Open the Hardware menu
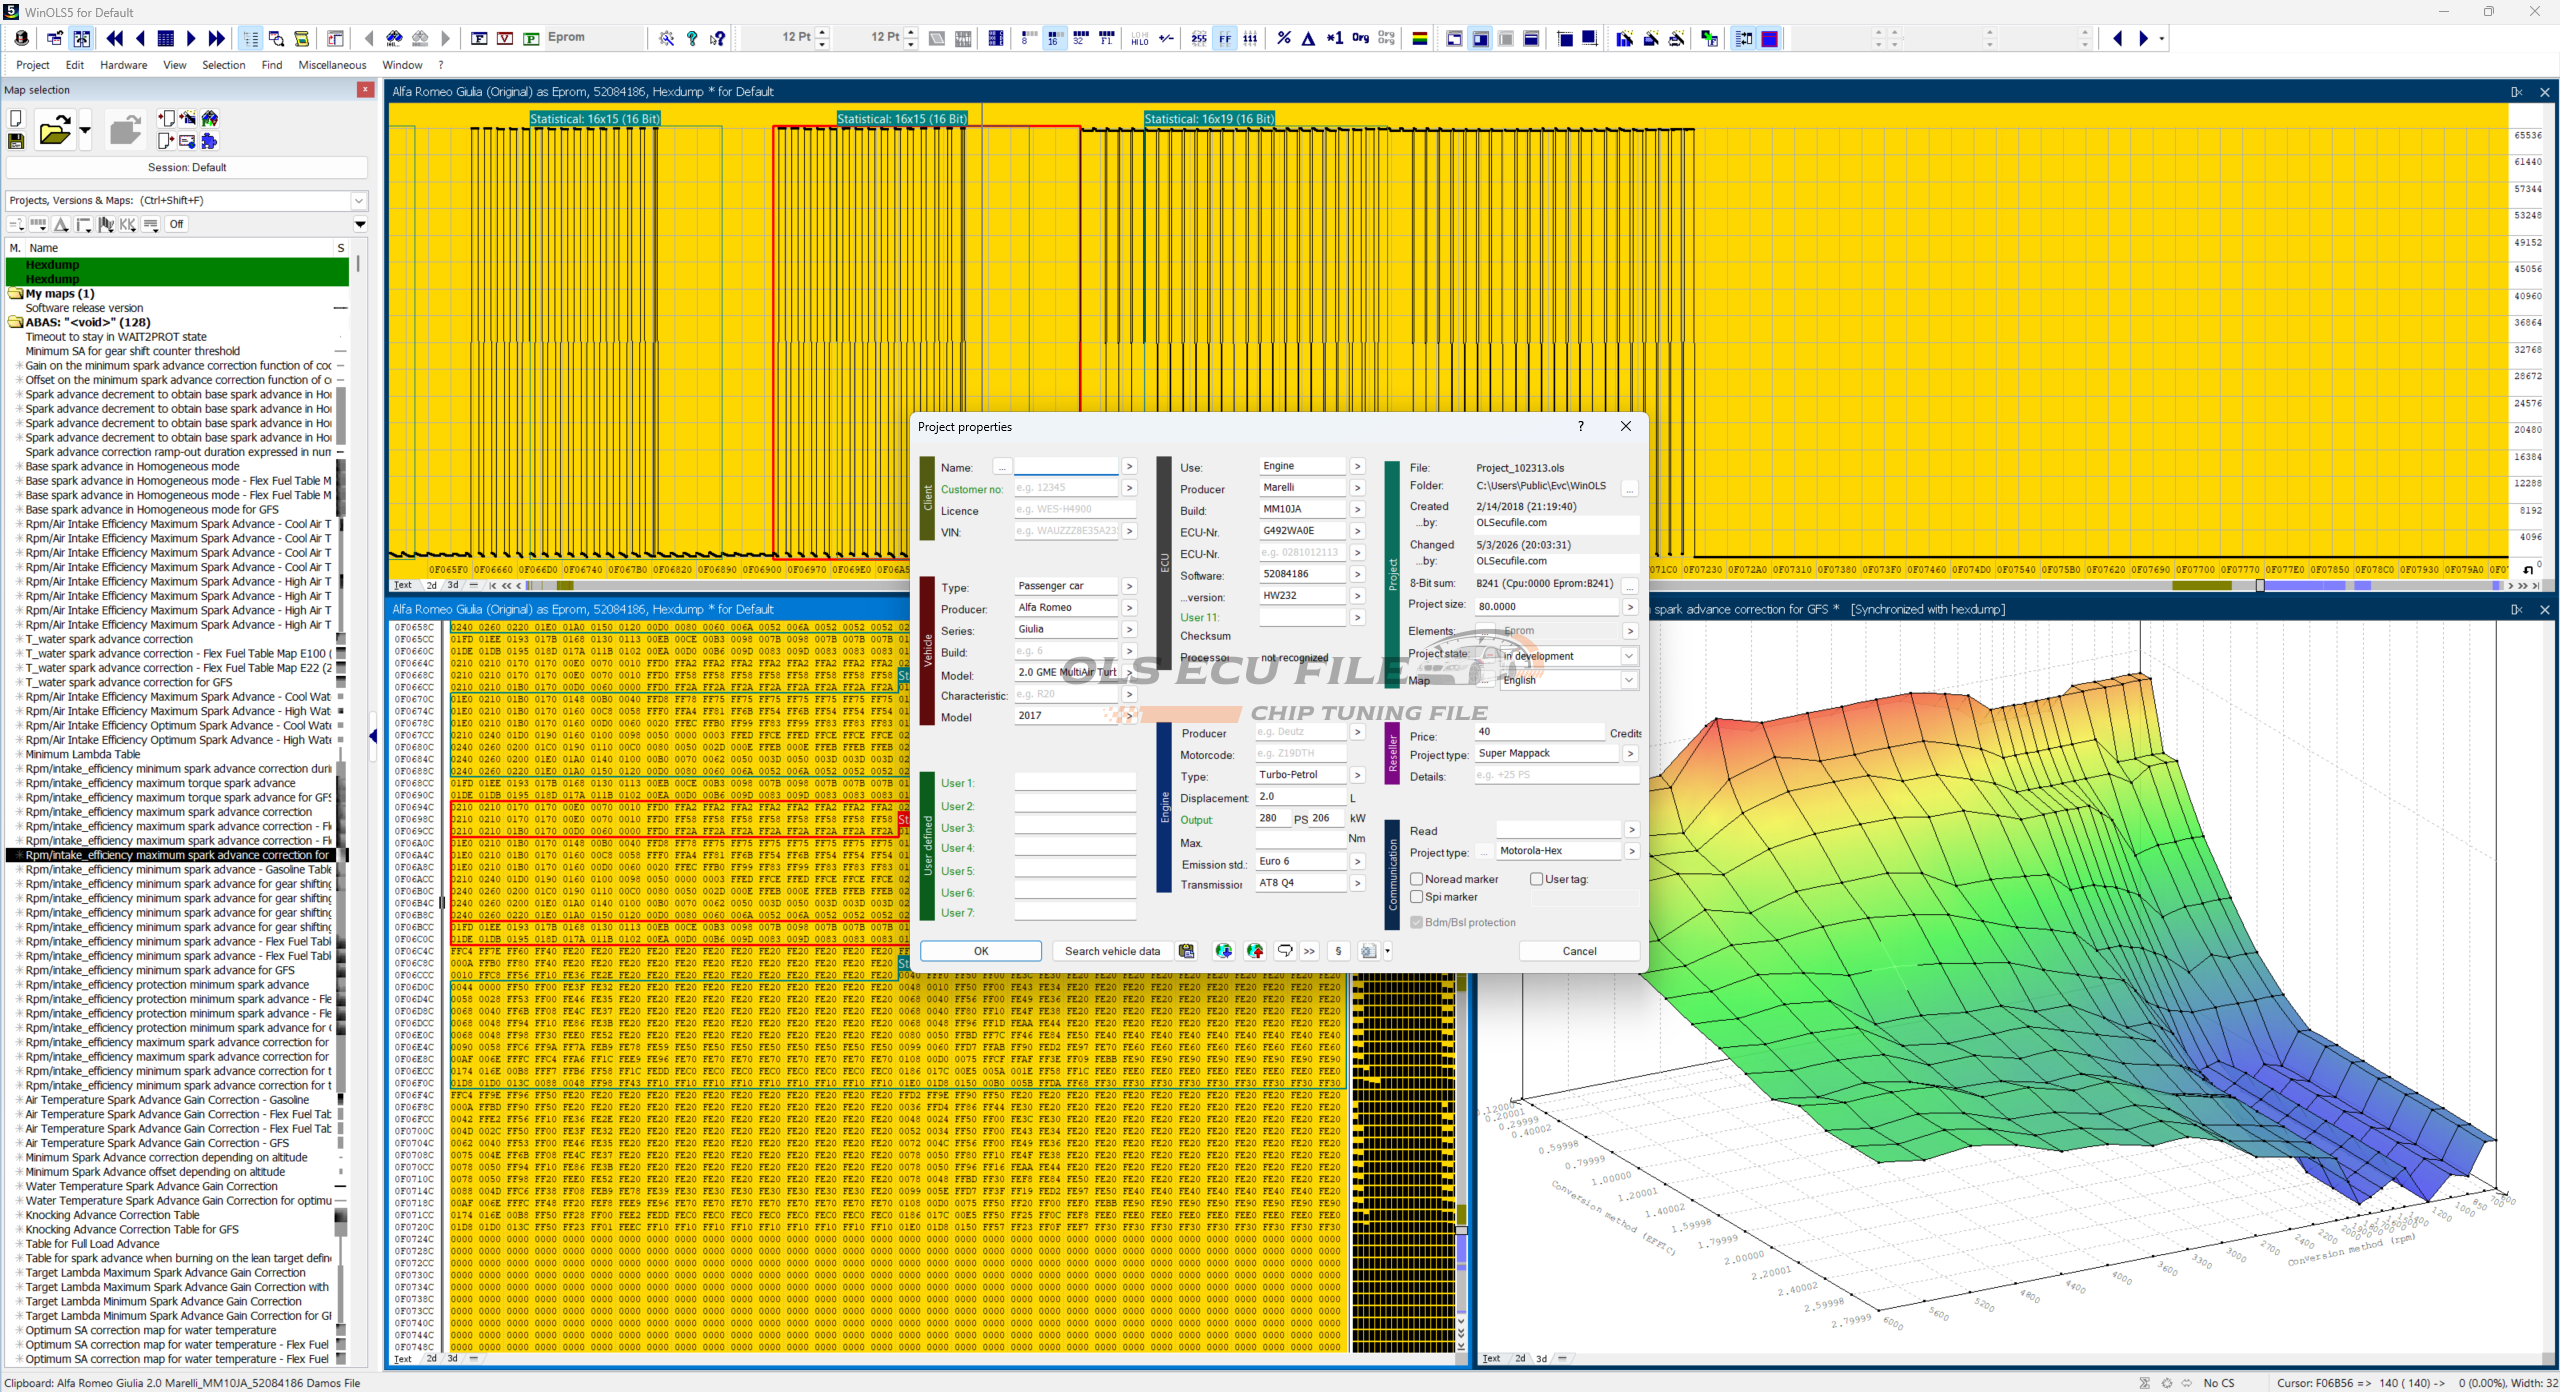The height and width of the screenshot is (1392, 2560). [x=124, y=65]
